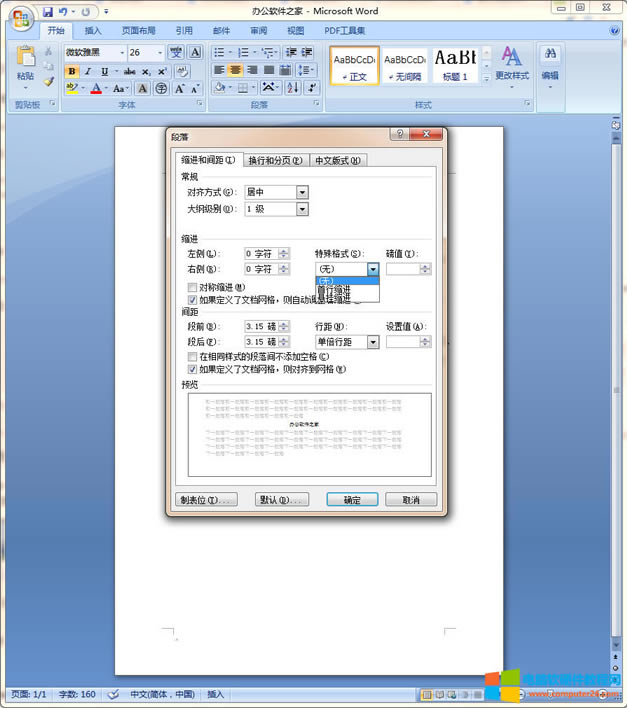The height and width of the screenshot is (708, 627).
Task: Open the 页面布局 ribbon tab
Action: 138,31
